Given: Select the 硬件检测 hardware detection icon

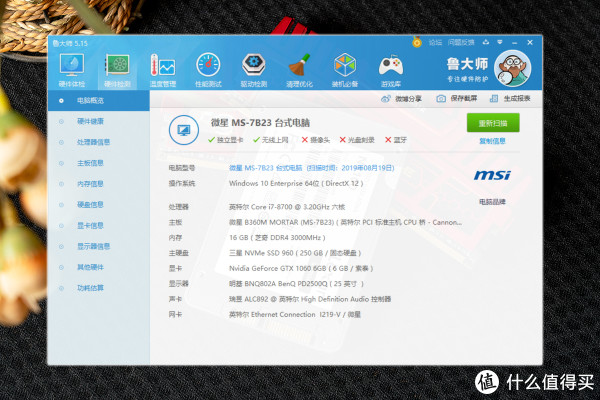Looking at the screenshot, I should point(117,70).
